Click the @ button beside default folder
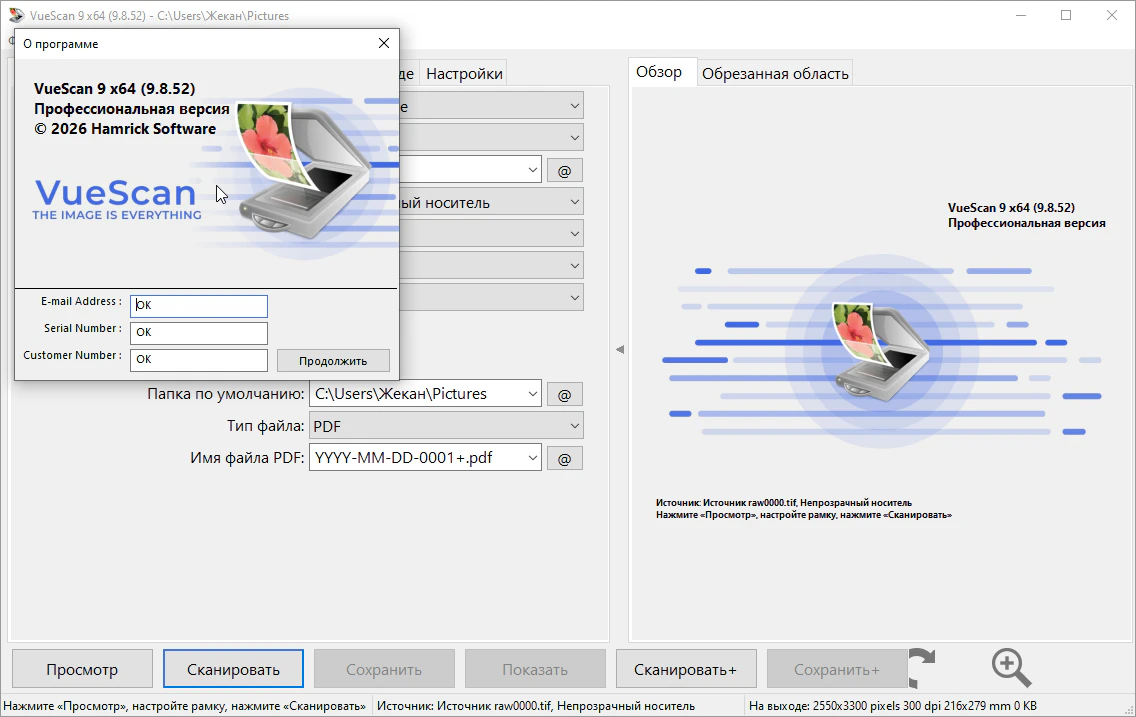This screenshot has width=1136, height=717. point(564,394)
